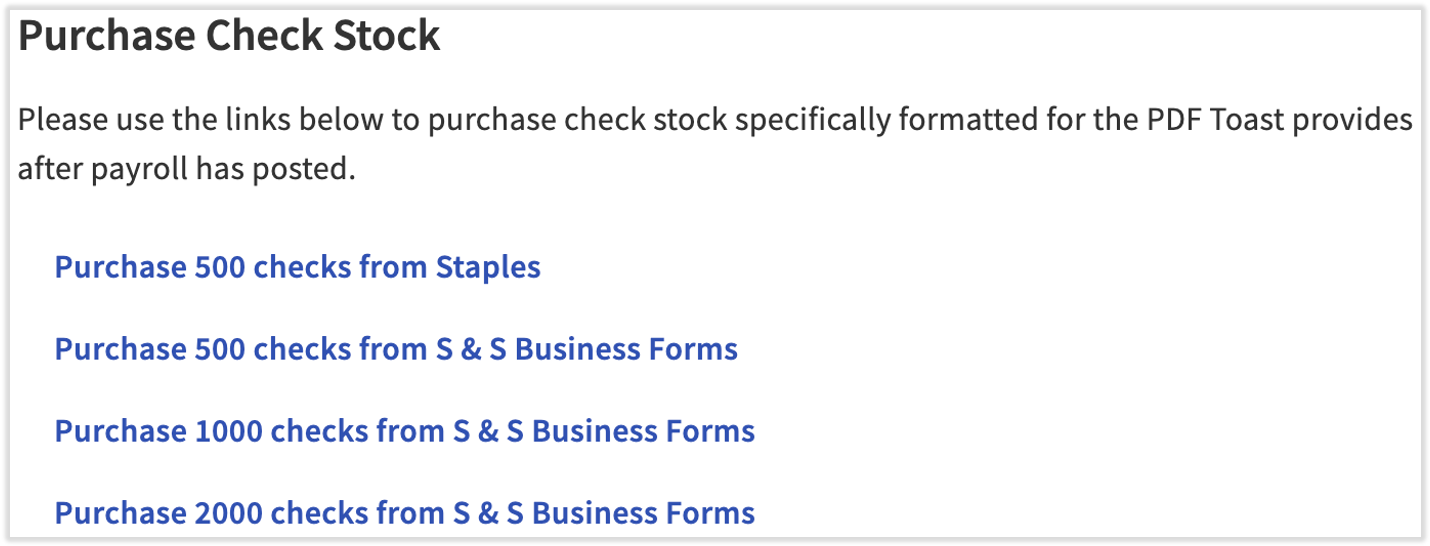1430x546 pixels.
Task: Follow the Purchase 1000 checks S & S link
Action: tap(404, 431)
